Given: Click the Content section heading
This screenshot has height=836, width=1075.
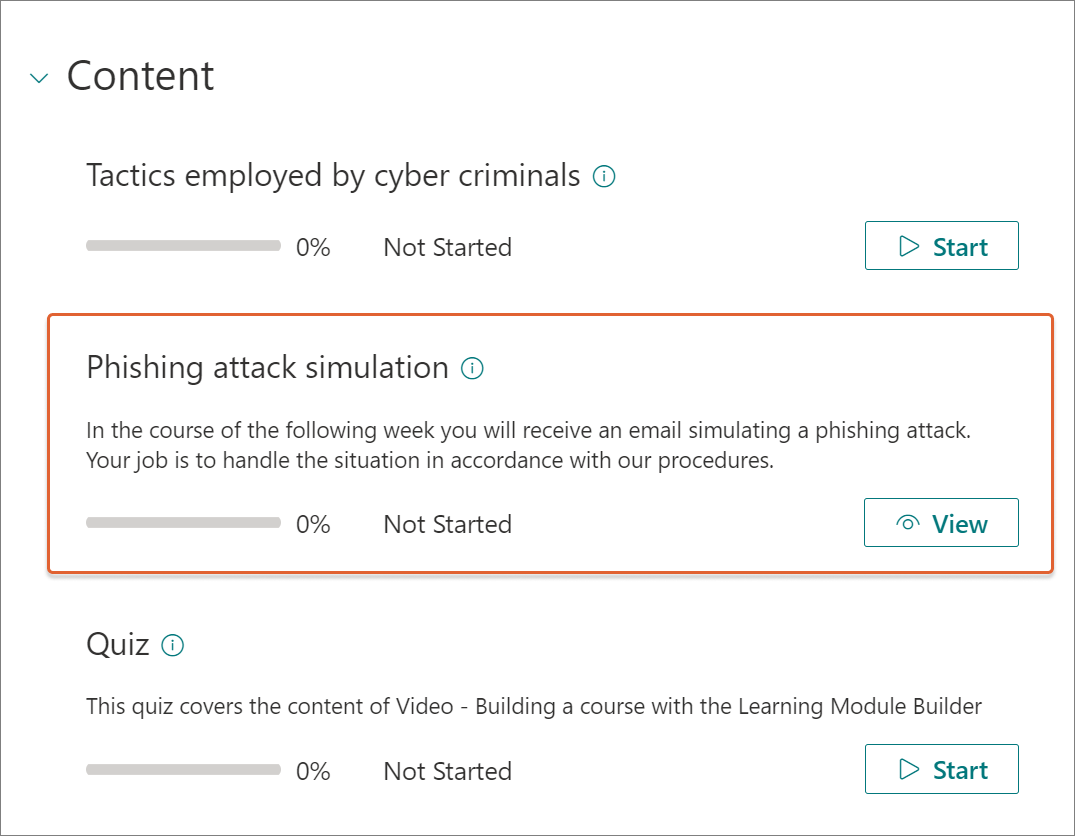Looking at the screenshot, I should coord(141,75).
